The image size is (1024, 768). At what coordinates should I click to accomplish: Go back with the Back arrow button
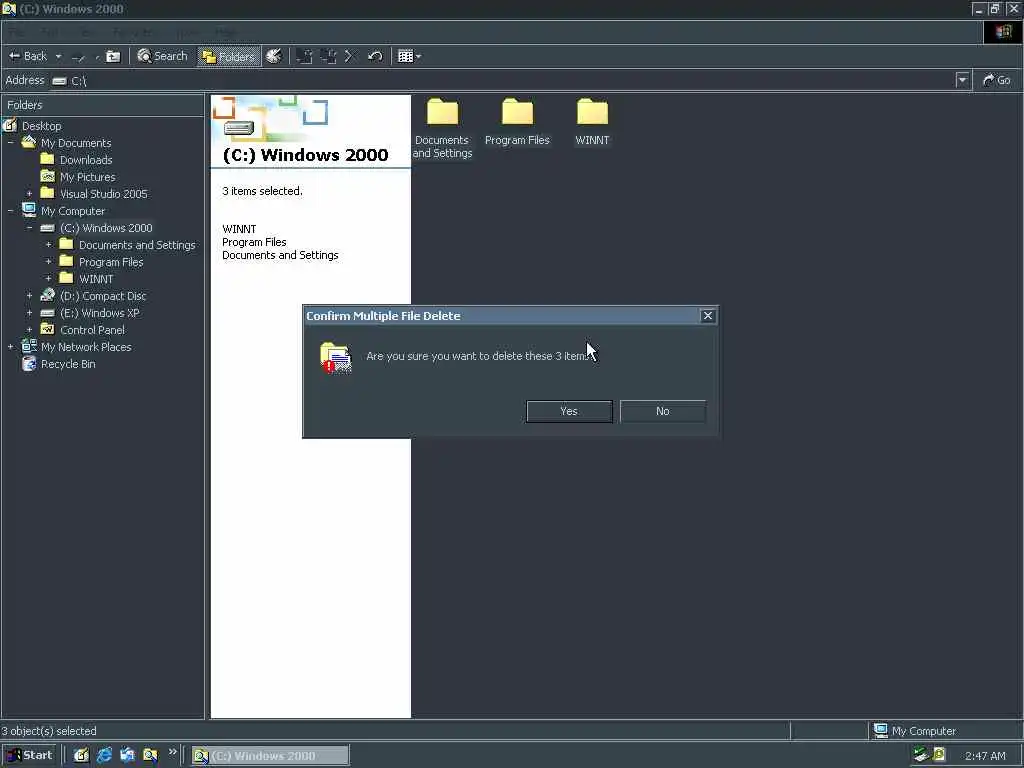coord(27,56)
